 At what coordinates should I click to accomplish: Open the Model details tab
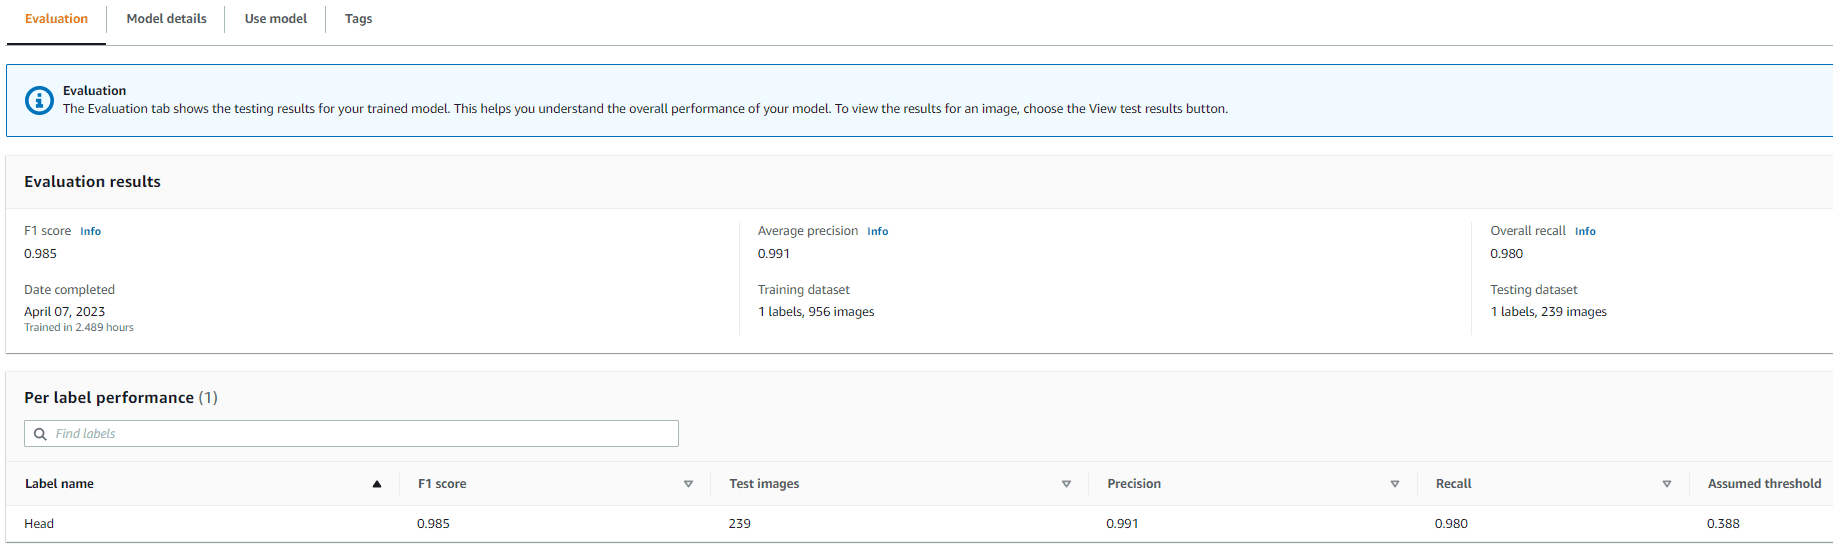166,19
